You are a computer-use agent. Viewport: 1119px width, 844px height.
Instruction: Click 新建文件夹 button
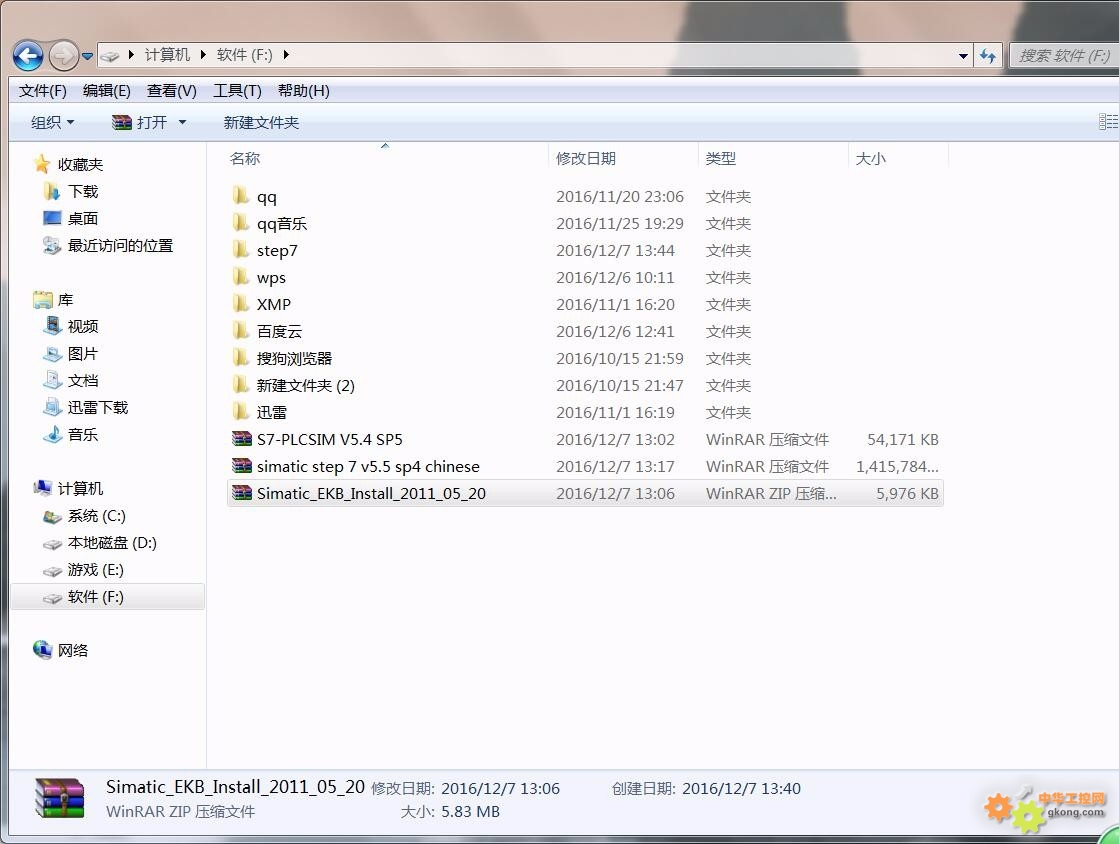(x=261, y=123)
